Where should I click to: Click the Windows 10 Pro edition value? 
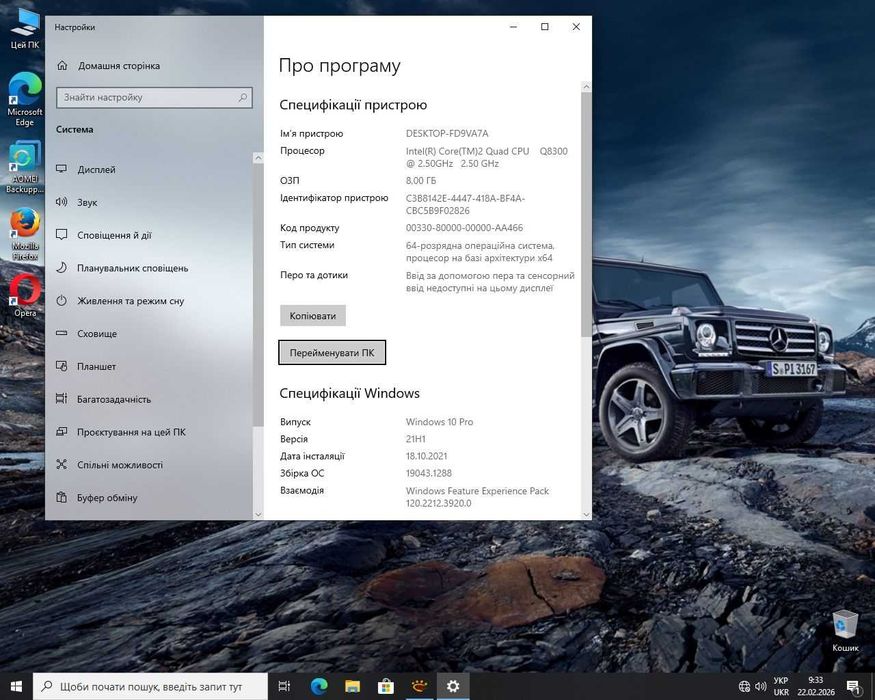(439, 422)
